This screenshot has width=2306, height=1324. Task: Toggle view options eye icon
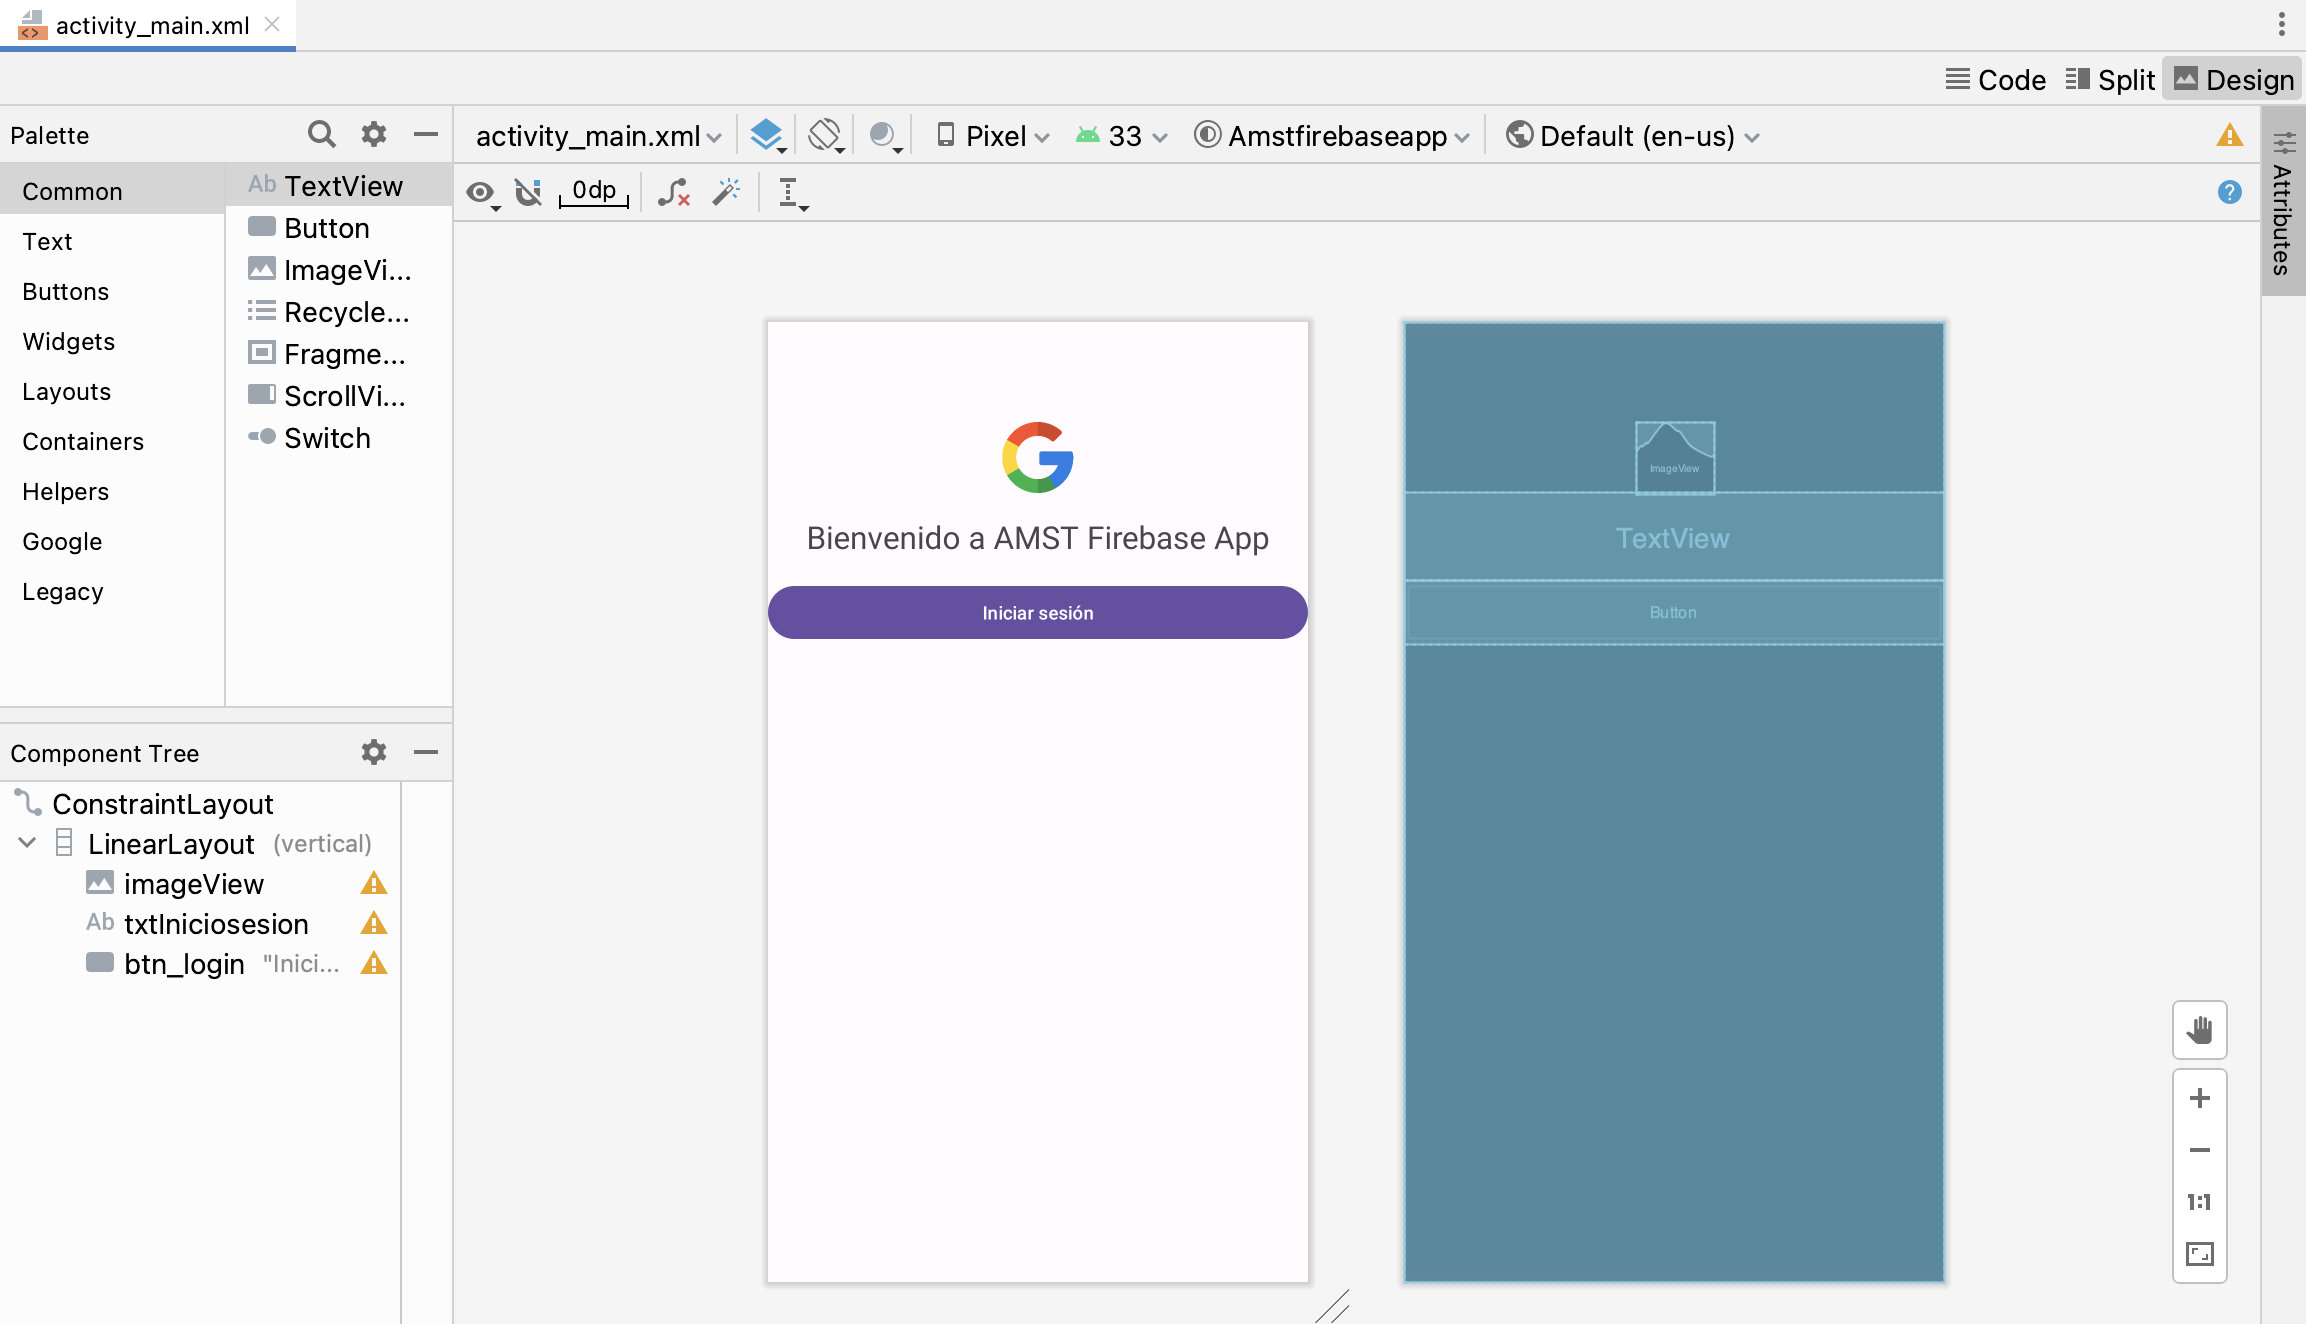pos(483,192)
